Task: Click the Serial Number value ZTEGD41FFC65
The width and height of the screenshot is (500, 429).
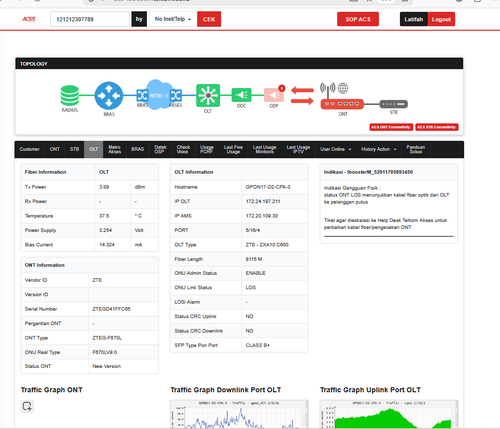Action: point(111,309)
